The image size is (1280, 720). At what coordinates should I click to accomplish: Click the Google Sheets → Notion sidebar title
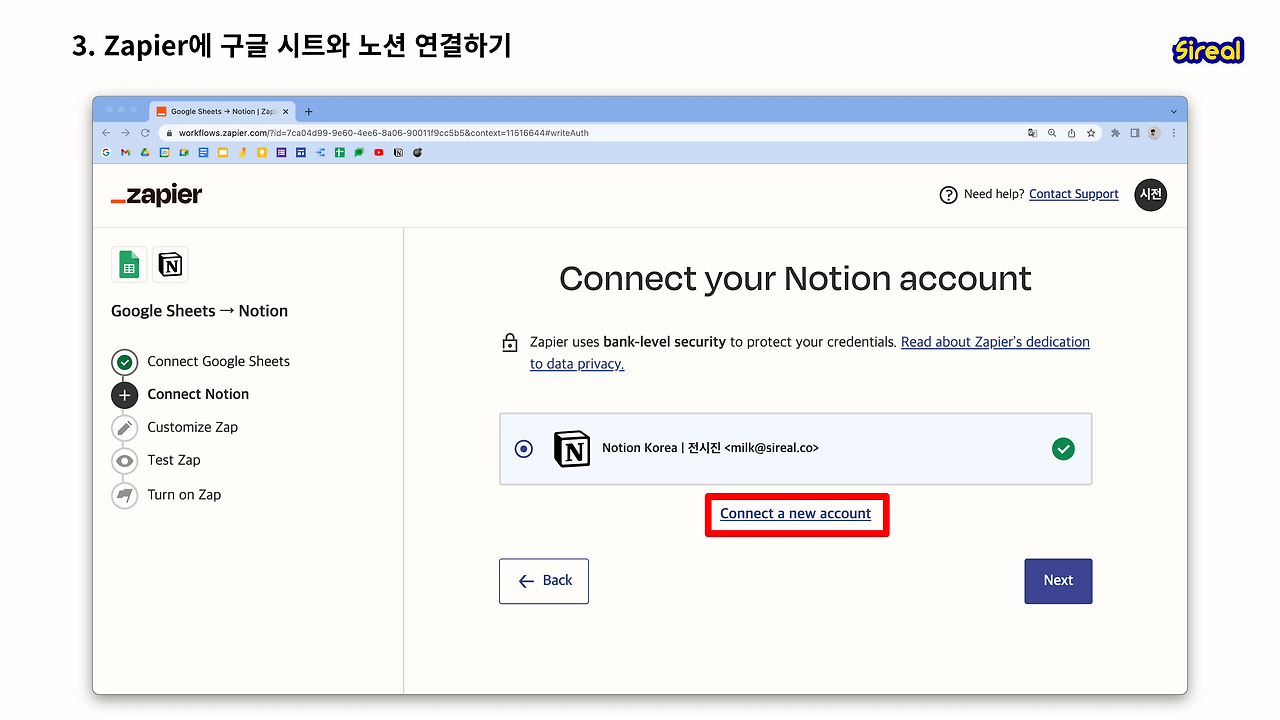(x=199, y=311)
